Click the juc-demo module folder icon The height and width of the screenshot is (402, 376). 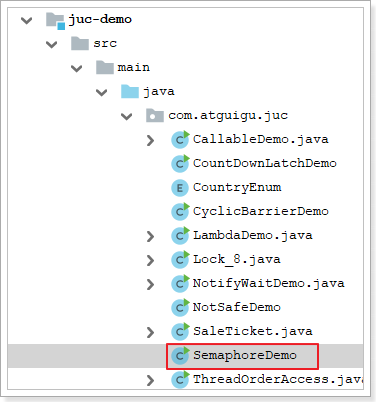click(x=55, y=21)
